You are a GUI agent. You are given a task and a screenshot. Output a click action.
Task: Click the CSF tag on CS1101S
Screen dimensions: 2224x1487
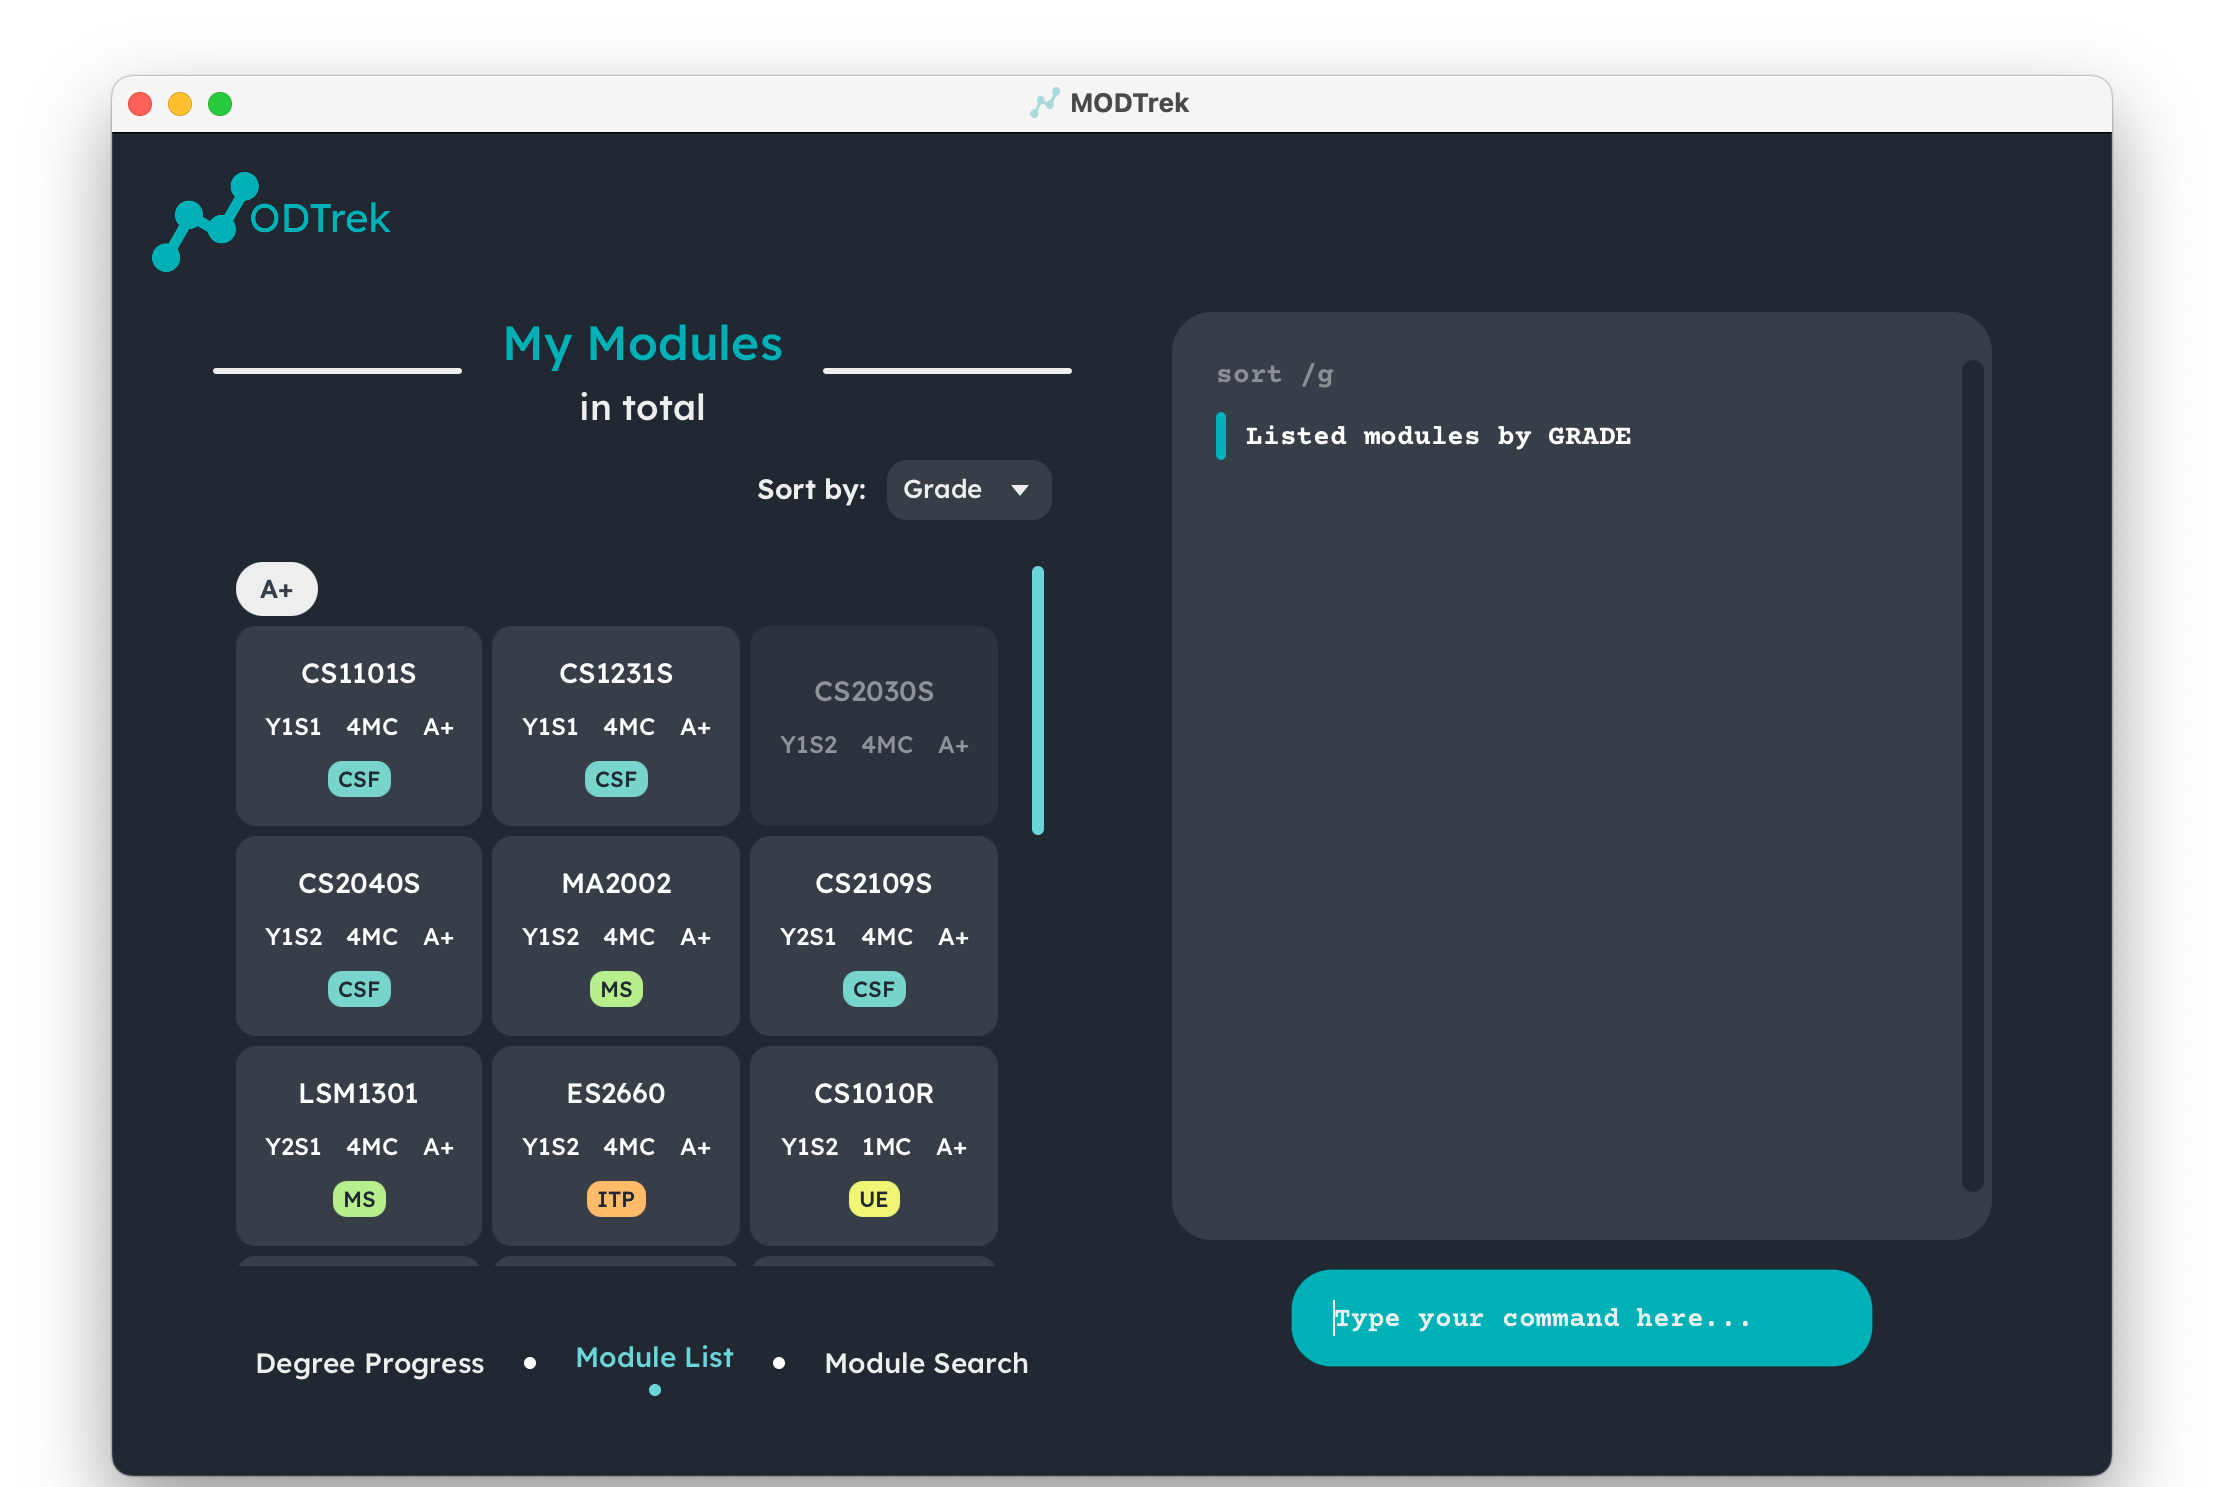[359, 779]
